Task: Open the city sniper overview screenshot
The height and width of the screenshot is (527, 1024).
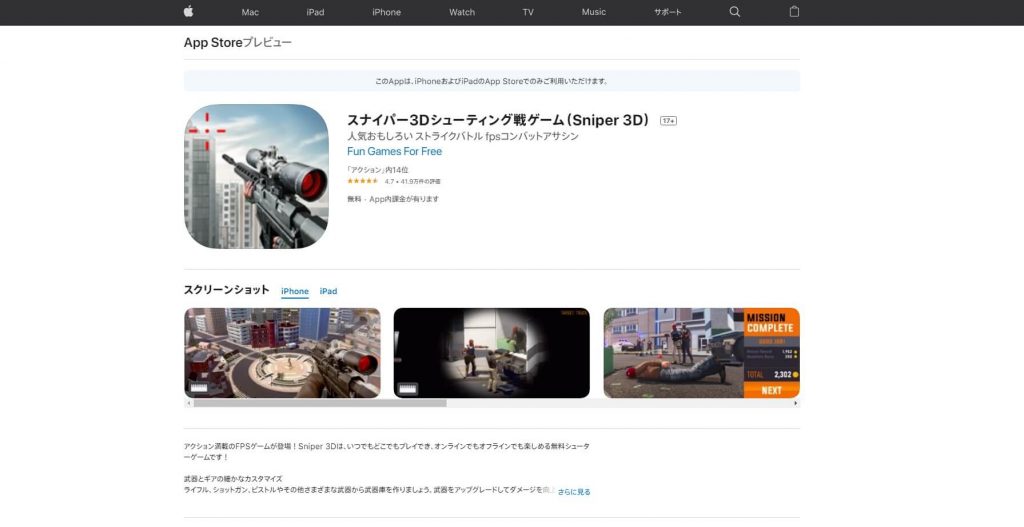Action: pos(282,353)
